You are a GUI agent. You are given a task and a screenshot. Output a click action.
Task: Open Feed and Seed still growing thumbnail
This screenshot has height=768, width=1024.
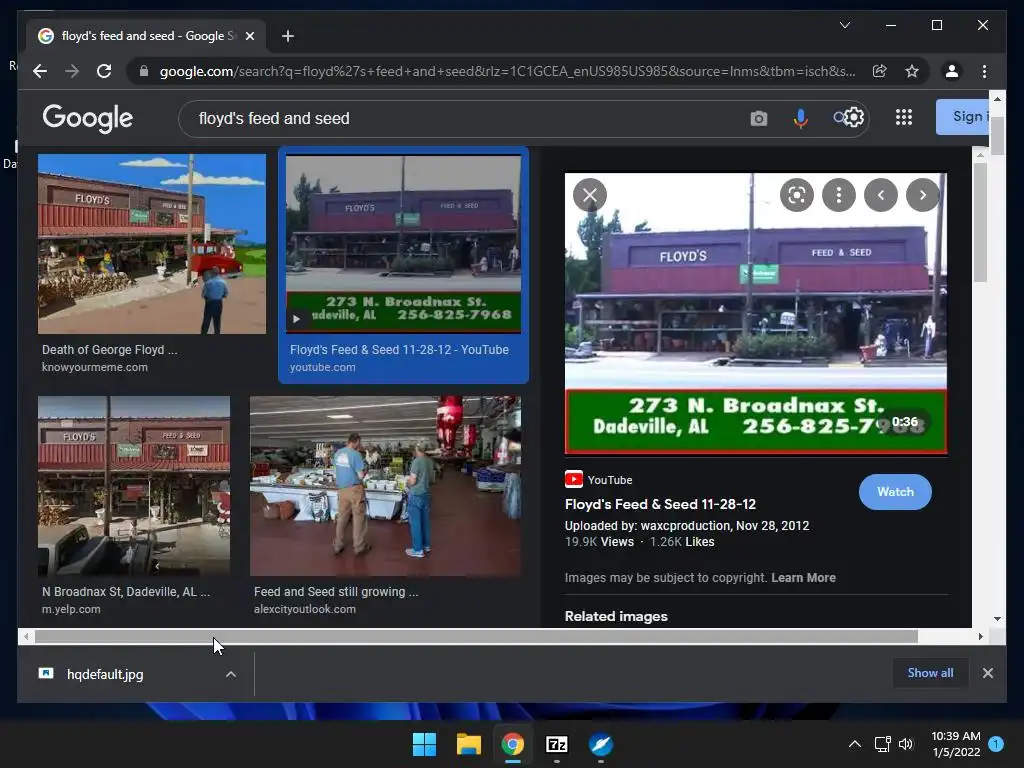point(385,486)
